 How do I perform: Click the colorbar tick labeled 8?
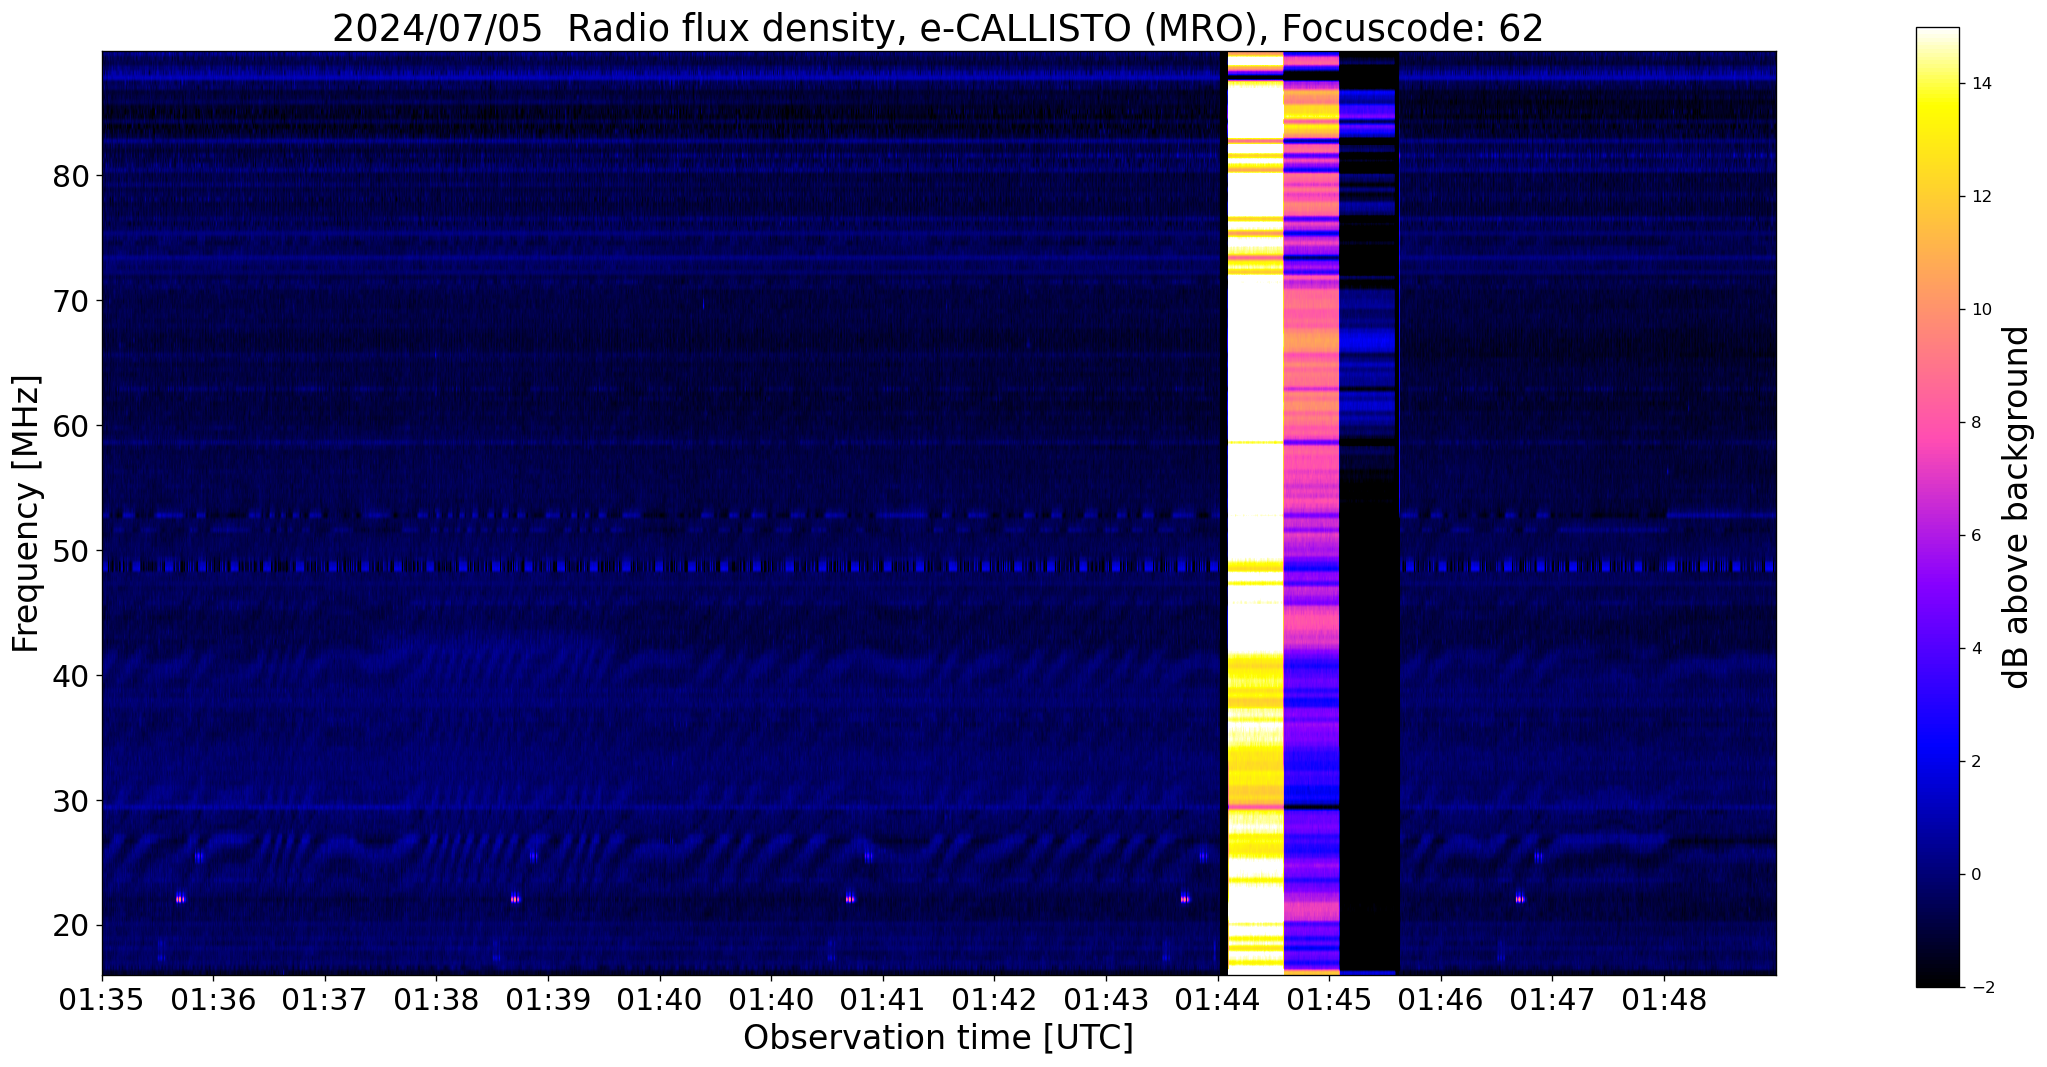[1976, 423]
